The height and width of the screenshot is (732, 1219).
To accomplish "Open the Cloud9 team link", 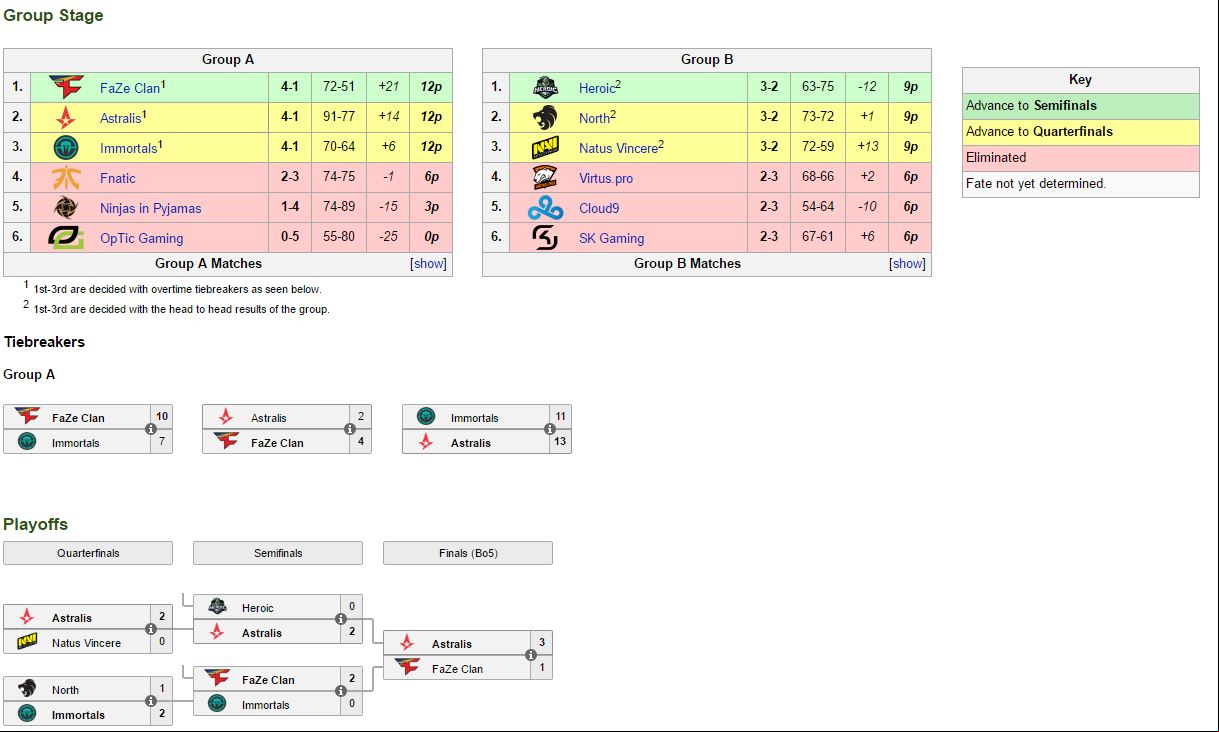I will (x=599, y=208).
